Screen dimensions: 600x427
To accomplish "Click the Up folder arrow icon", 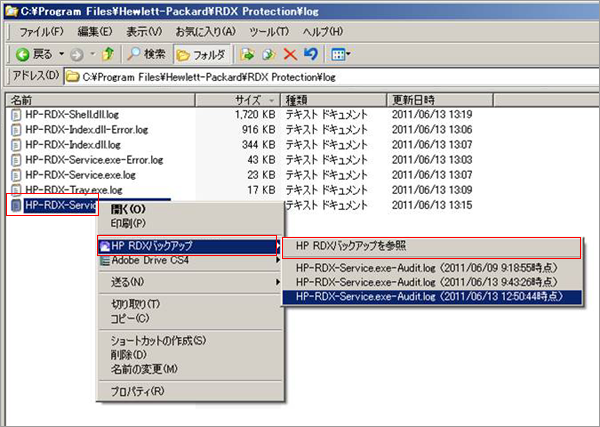I will tap(108, 53).
